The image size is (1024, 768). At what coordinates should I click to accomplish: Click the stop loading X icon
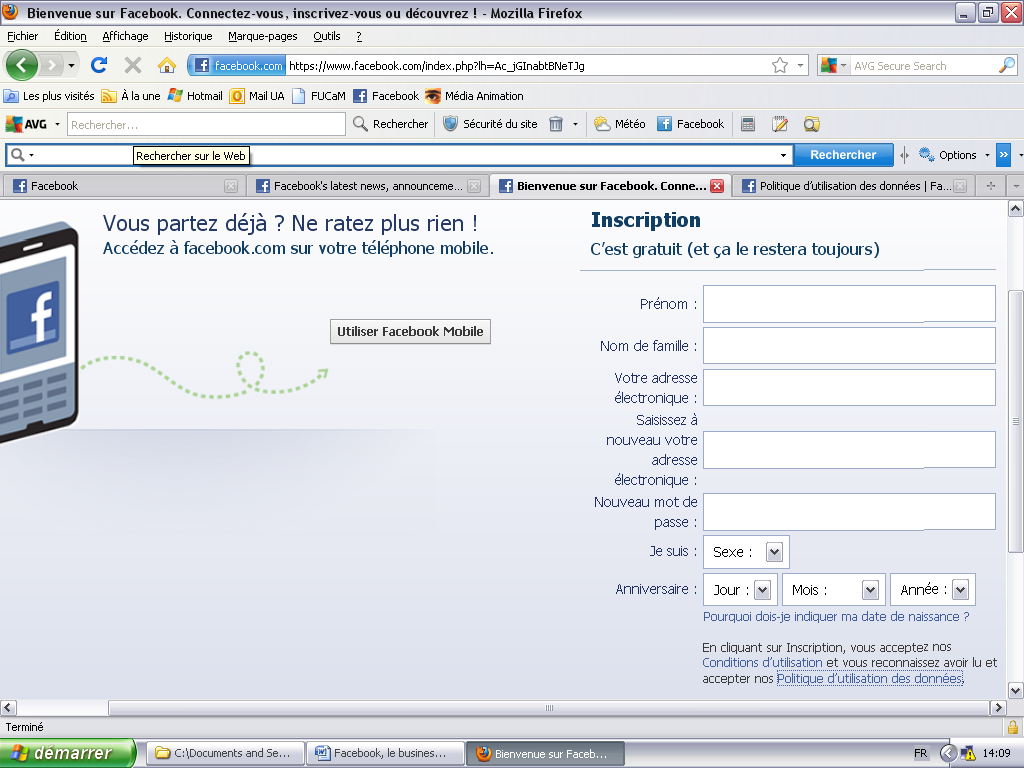[133, 65]
